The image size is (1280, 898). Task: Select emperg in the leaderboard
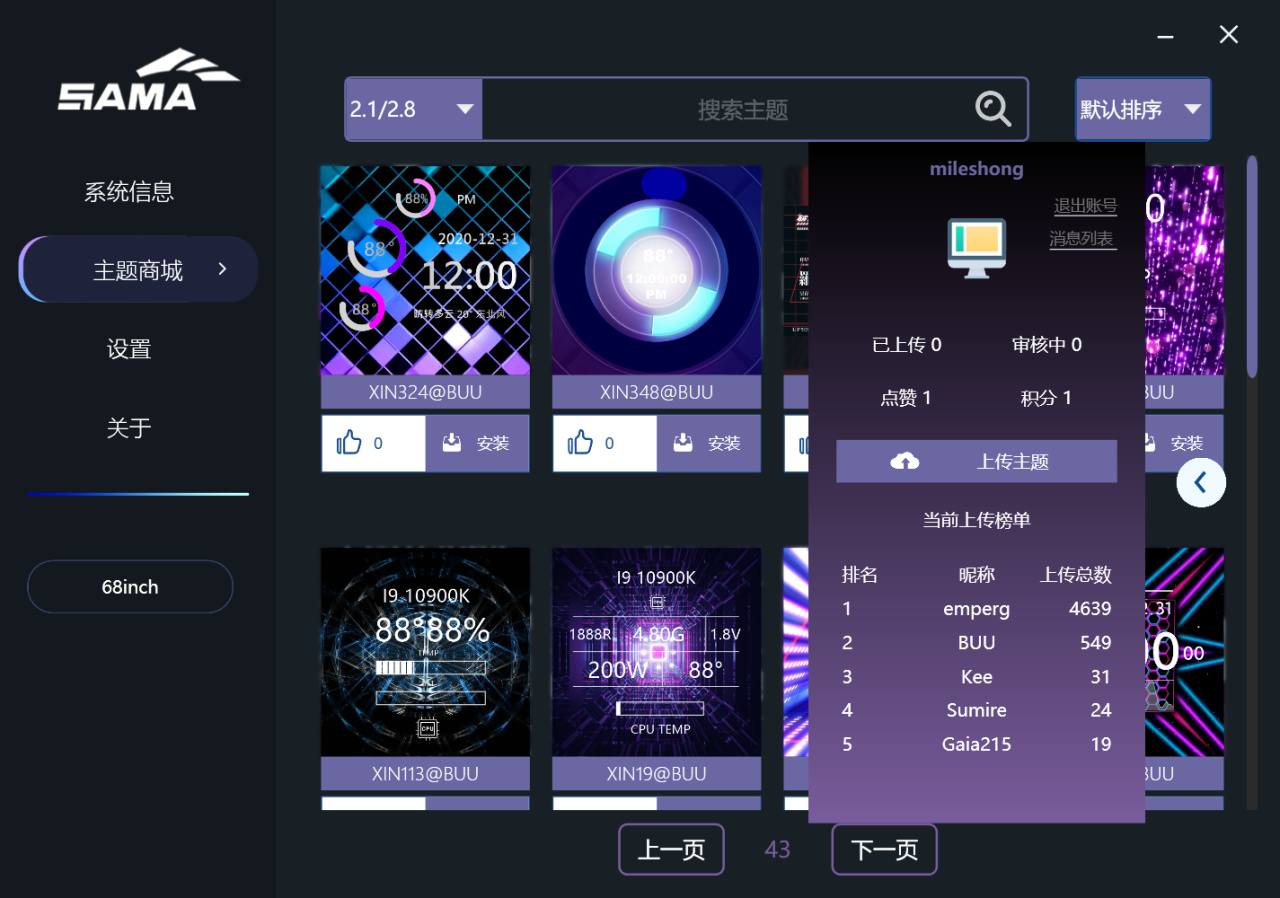tap(977, 609)
